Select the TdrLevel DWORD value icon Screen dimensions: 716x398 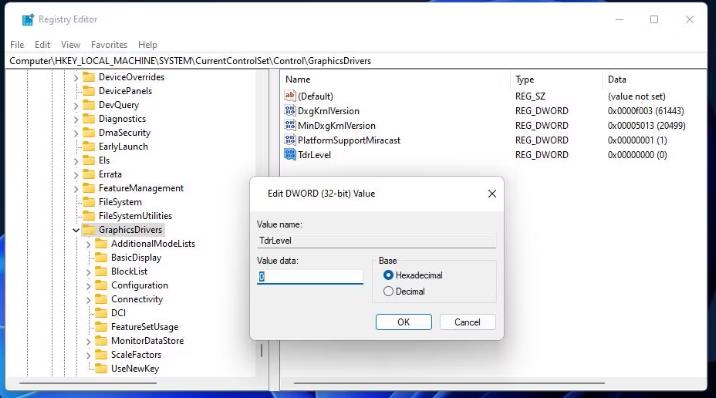(x=290, y=155)
